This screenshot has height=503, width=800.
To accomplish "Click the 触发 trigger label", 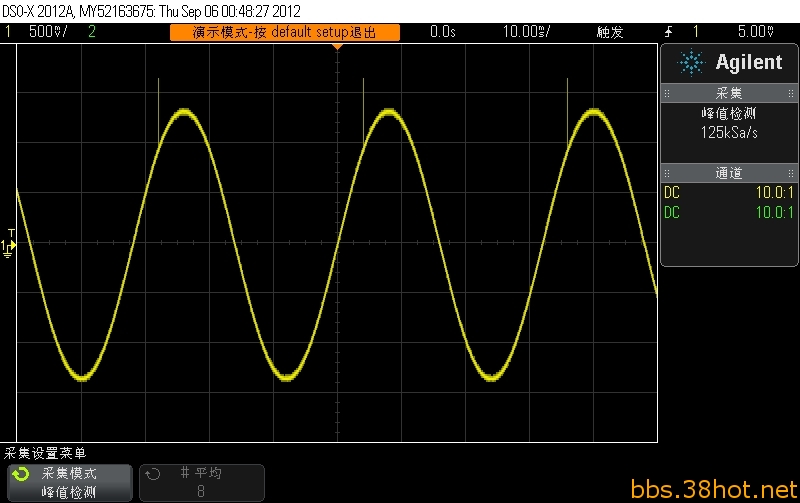I will tap(610, 32).
